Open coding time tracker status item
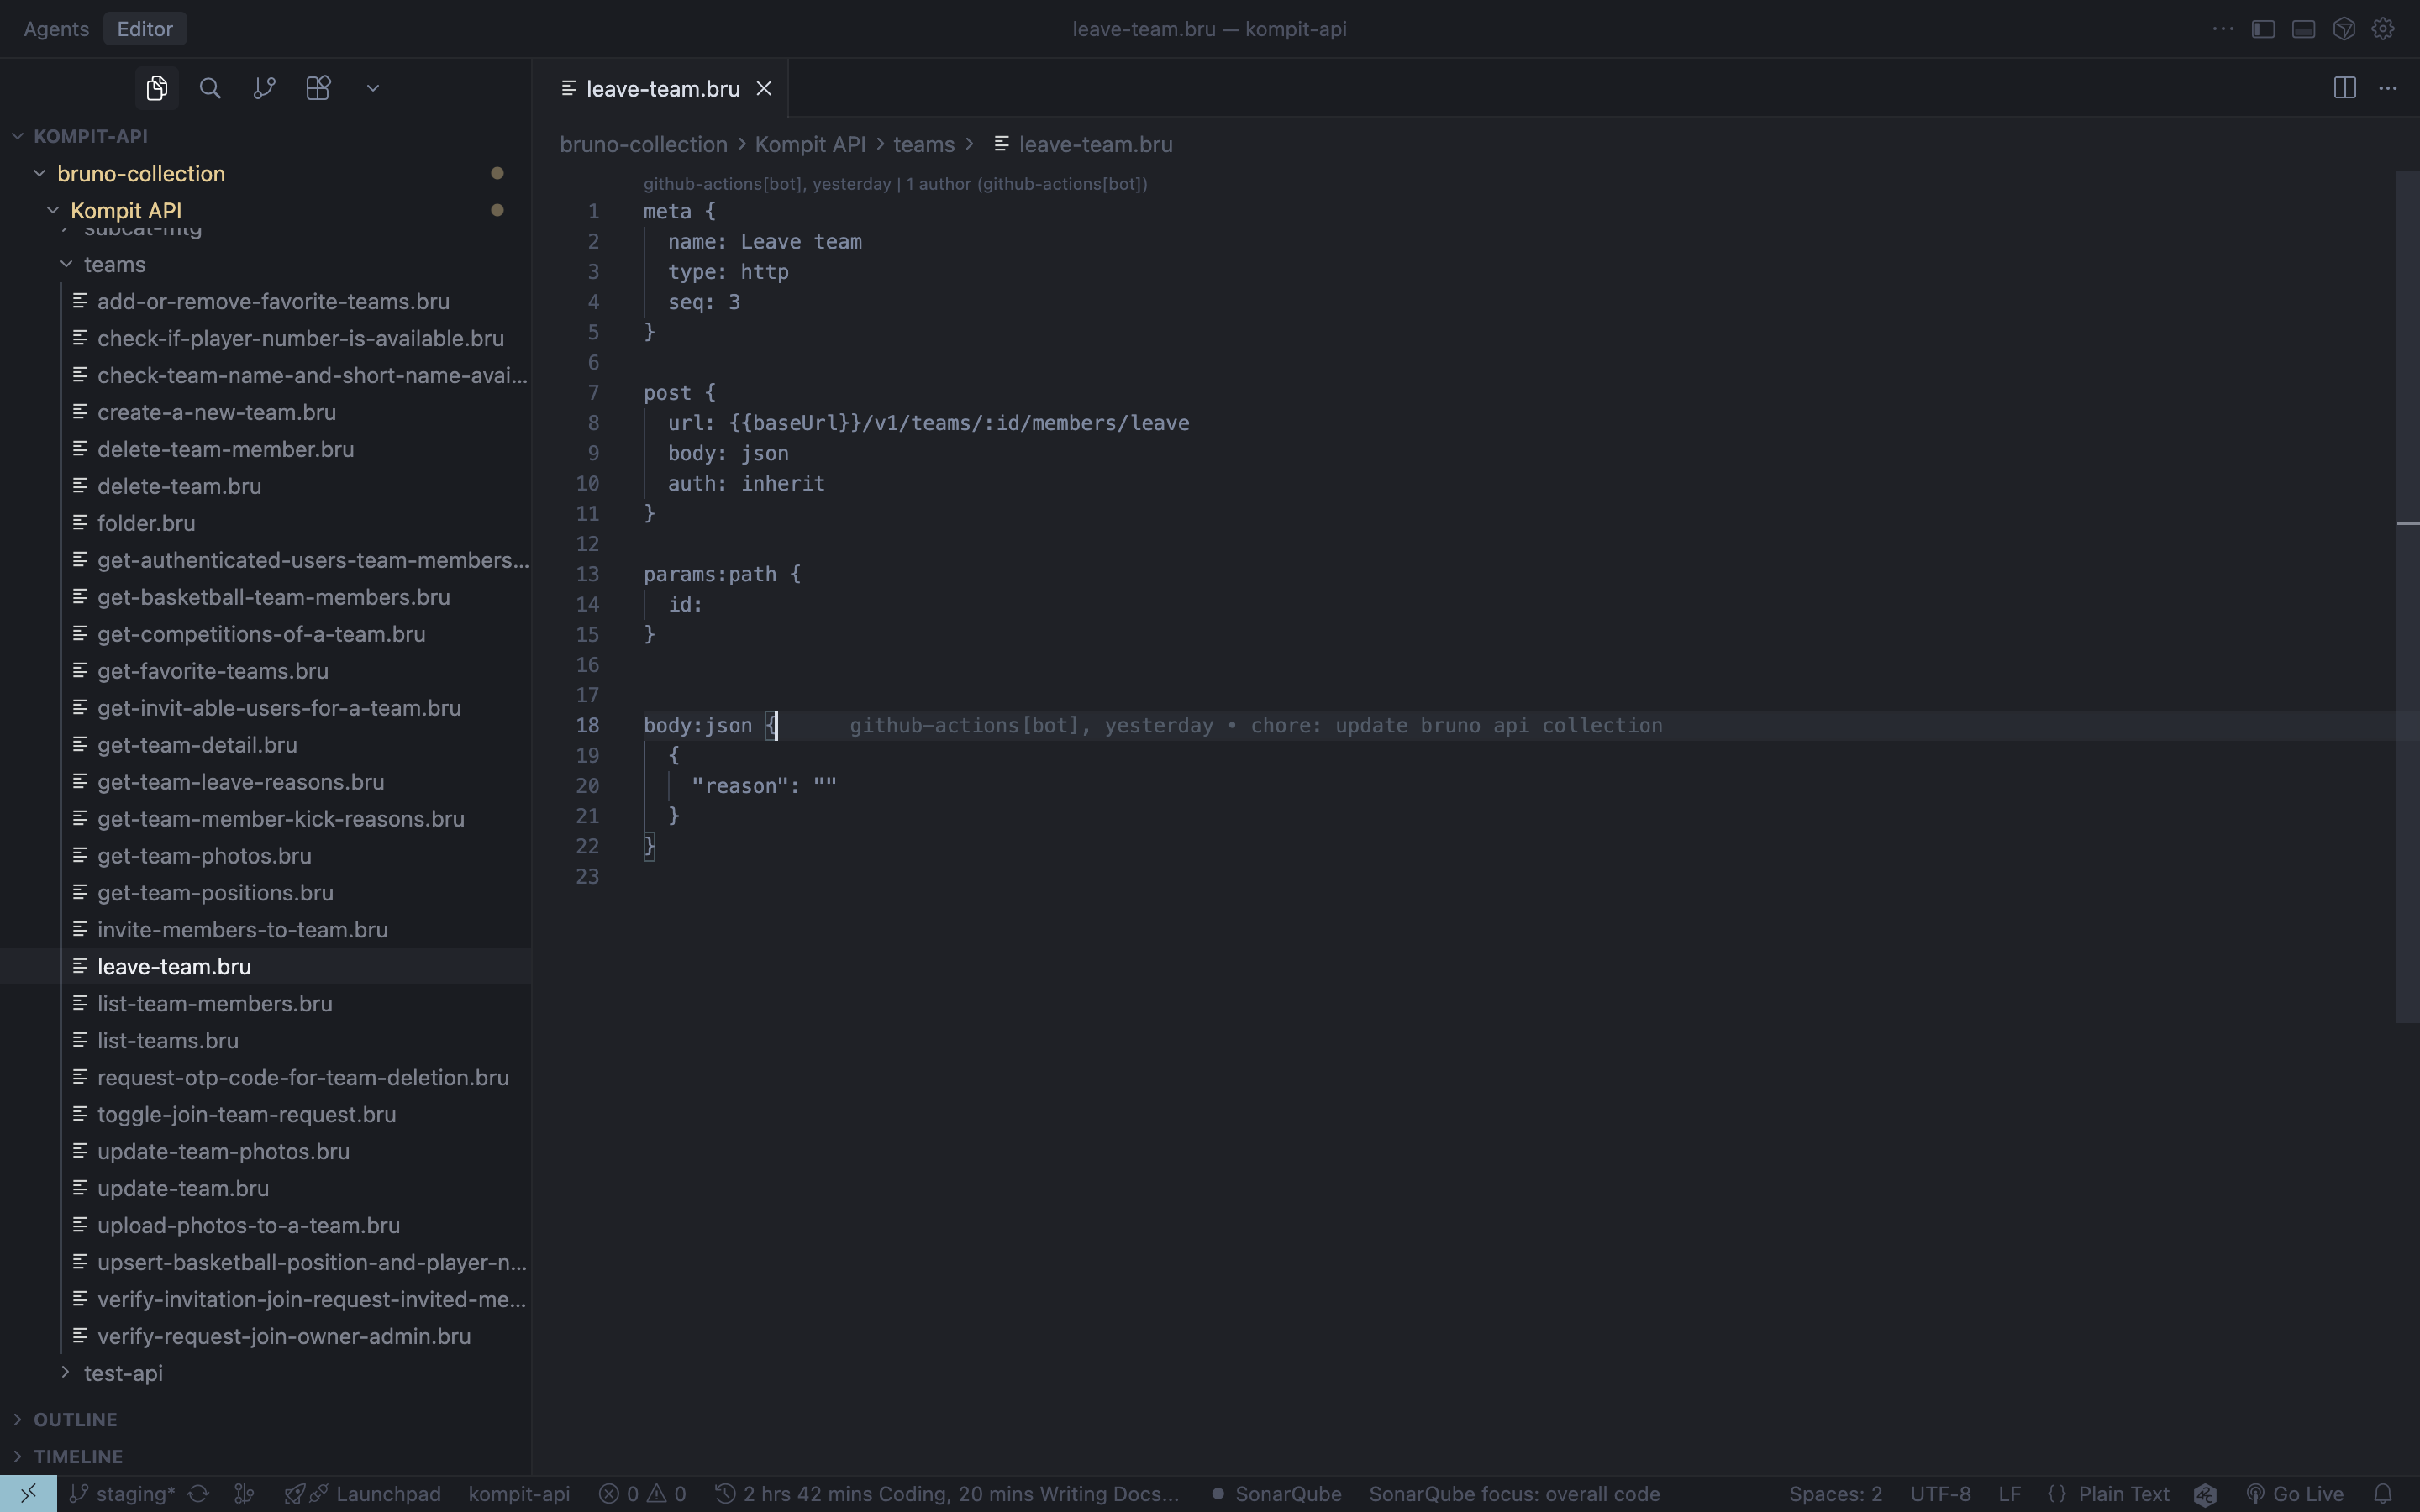Viewport: 2420px width, 1512px height. [x=948, y=1494]
